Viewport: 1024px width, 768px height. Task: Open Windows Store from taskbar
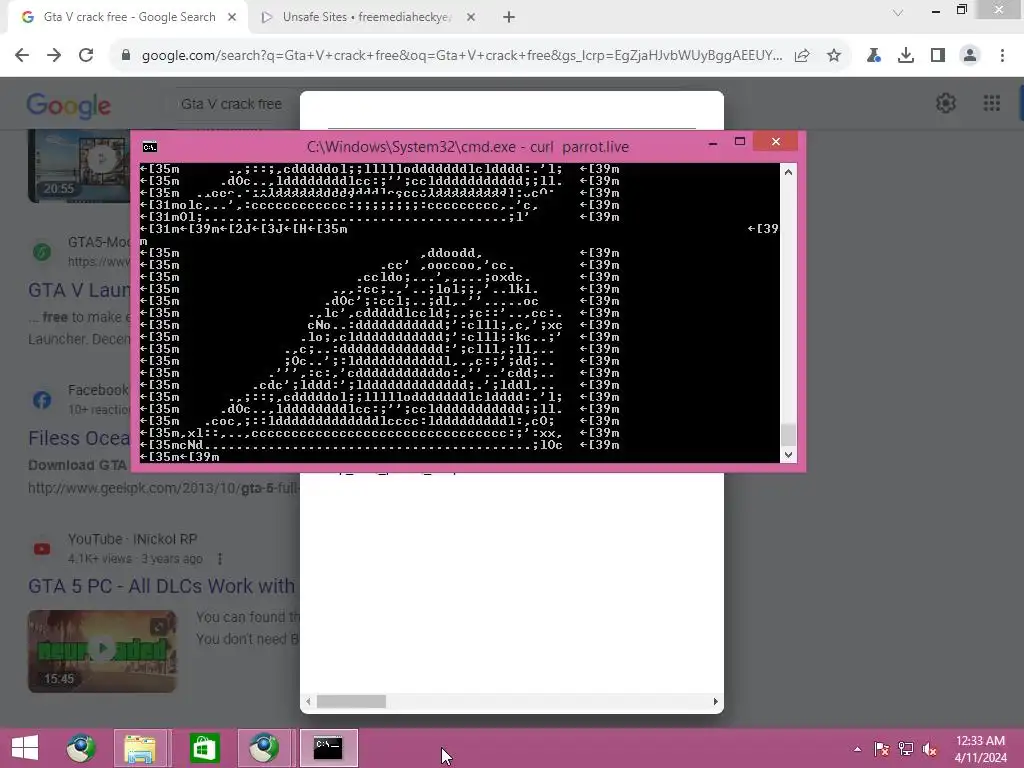tap(204, 748)
